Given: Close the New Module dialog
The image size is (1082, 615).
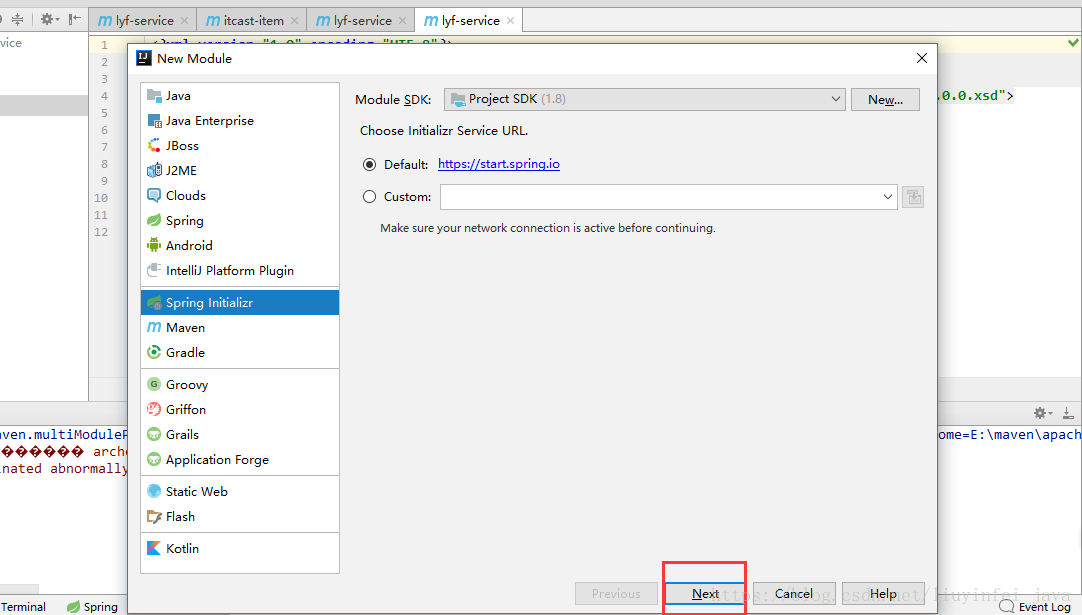Looking at the screenshot, I should click(x=922, y=58).
